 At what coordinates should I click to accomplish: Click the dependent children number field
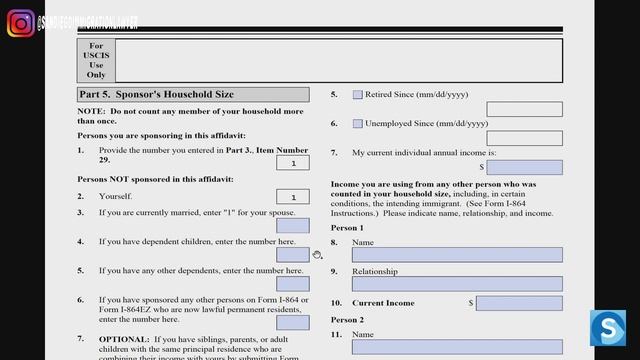pyautogui.click(x=293, y=255)
